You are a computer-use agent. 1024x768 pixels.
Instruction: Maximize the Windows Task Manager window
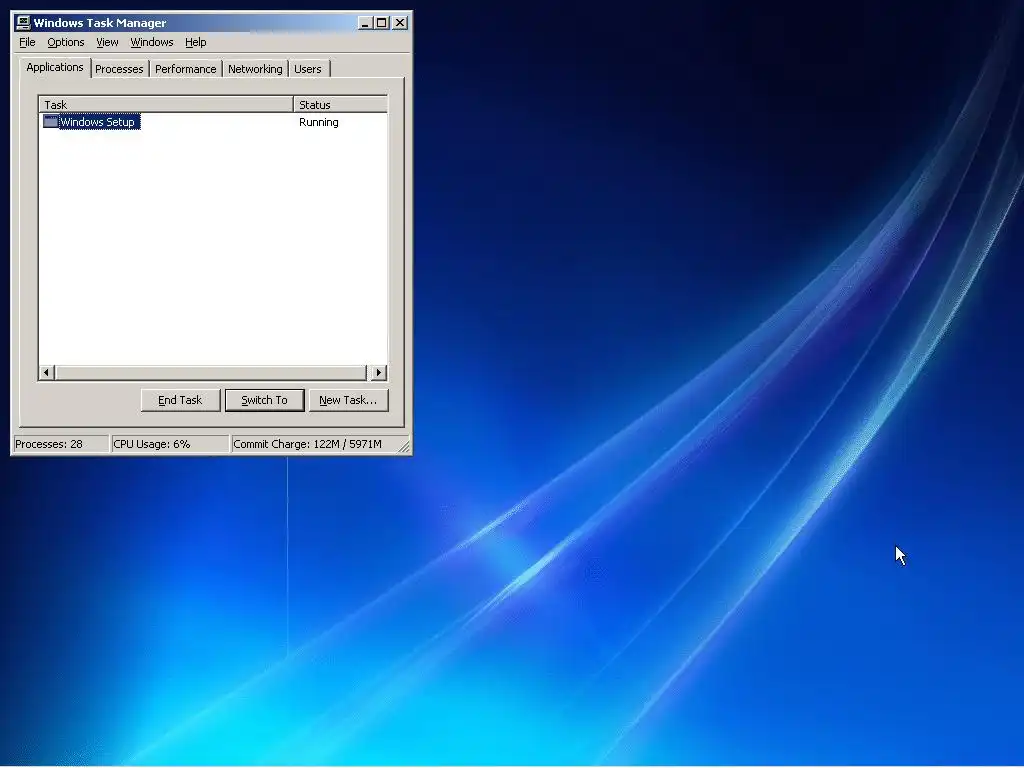pyautogui.click(x=381, y=23)
